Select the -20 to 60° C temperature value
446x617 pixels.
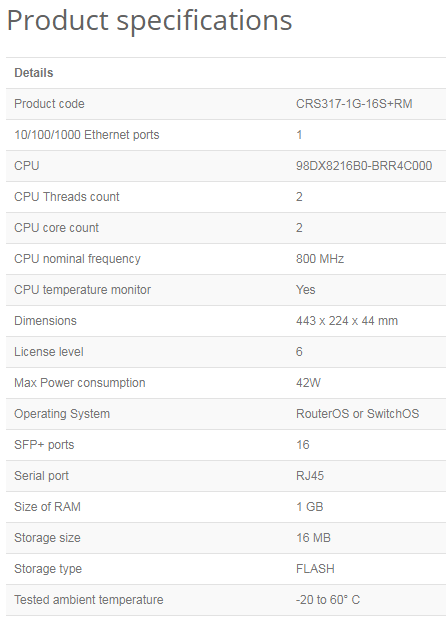click(328, 600)
